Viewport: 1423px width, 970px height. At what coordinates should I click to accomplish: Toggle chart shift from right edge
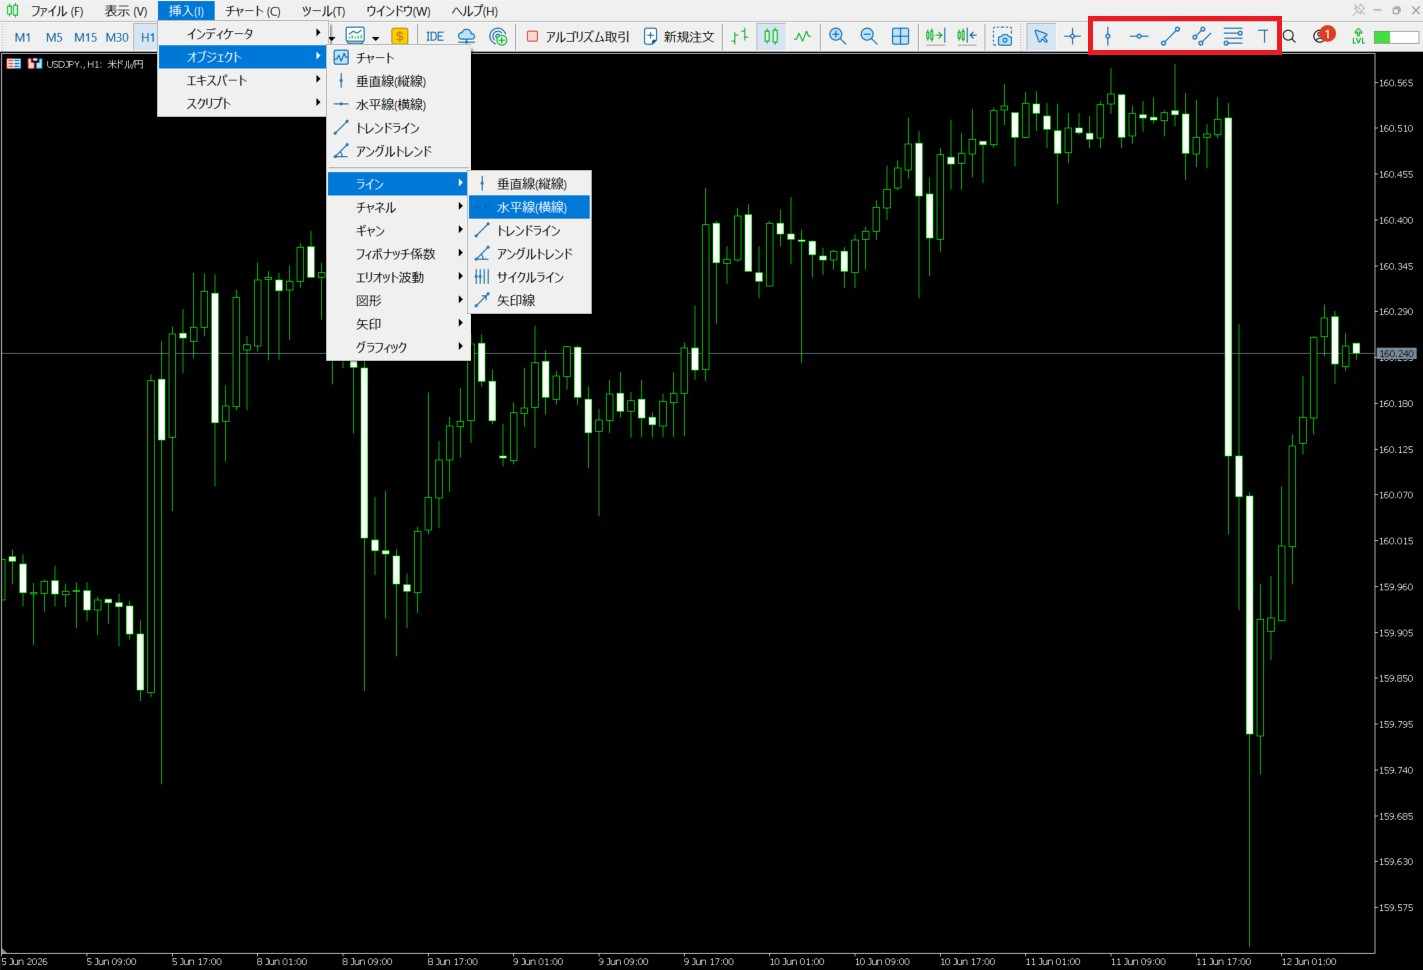click(x=967, y=37)
